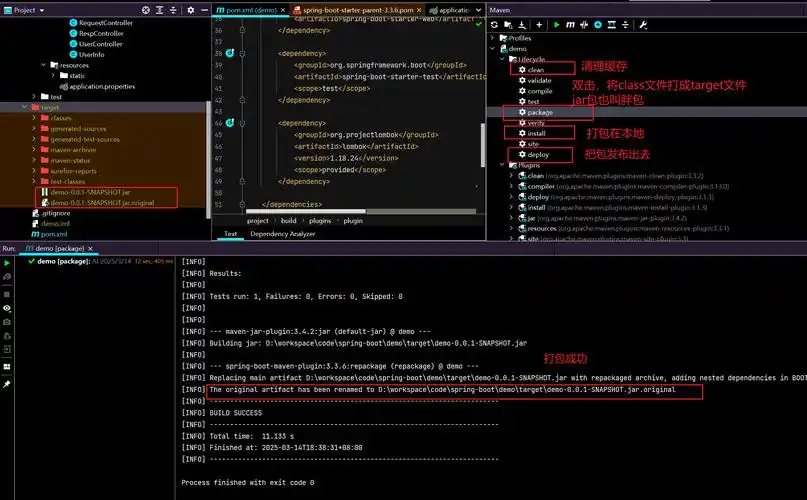Rerun demo [package] with green arrow

click(x=7, y=263)
